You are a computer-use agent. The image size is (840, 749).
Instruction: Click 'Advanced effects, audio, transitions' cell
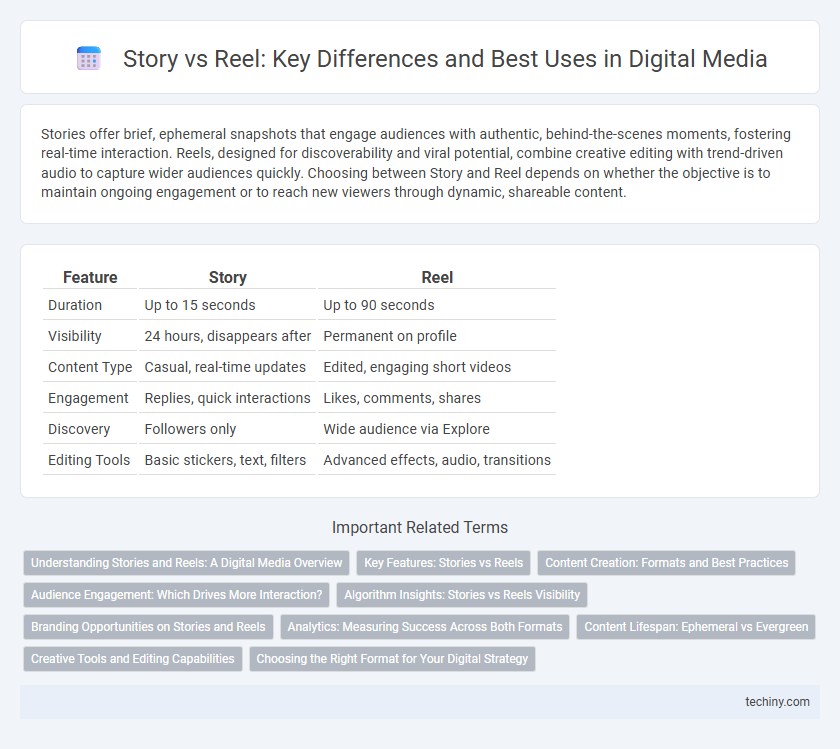(437, 460)
